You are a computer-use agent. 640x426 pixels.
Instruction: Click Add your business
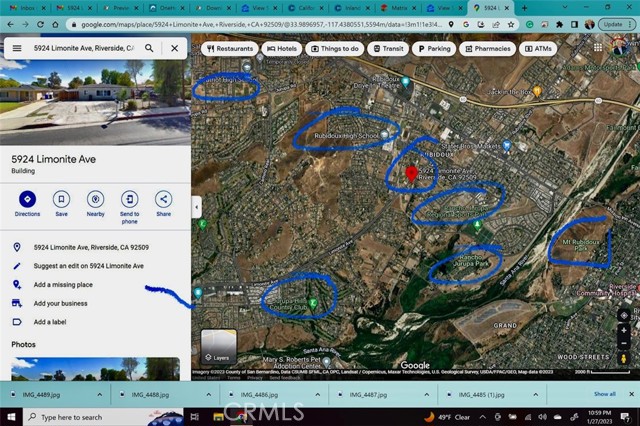click(x=60, y=303)
